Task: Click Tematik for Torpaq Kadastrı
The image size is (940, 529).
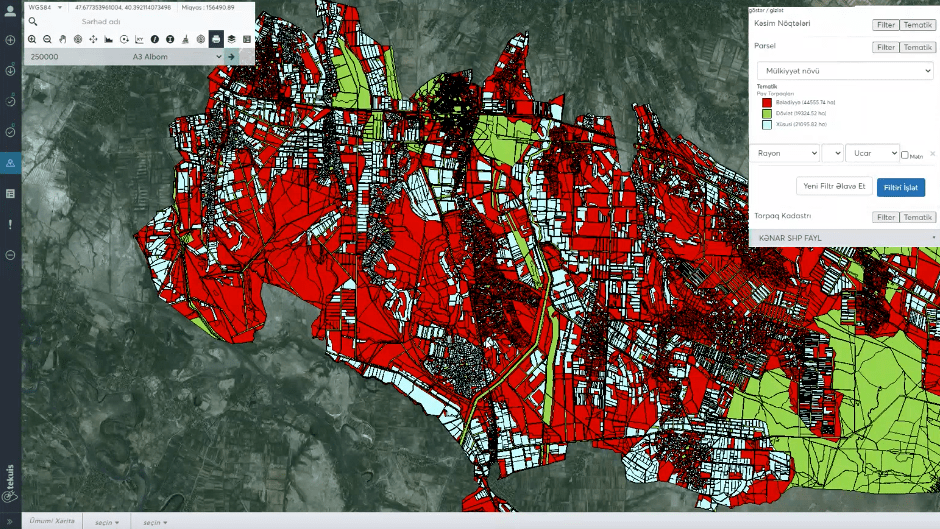Action: 917,218
